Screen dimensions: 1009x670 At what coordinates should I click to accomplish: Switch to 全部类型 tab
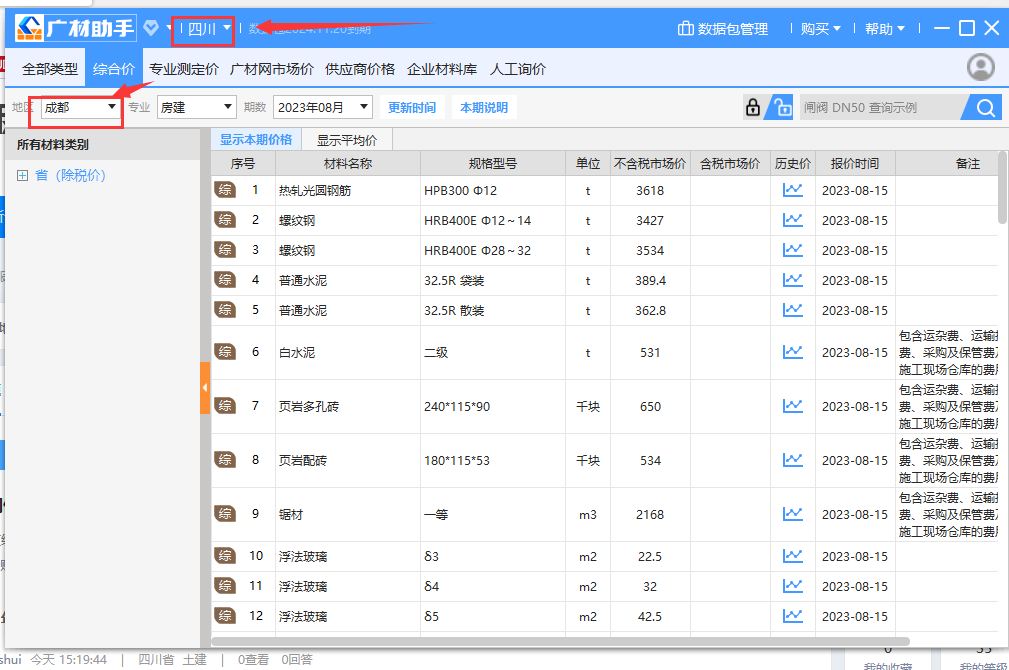click(x=50, y=69)
